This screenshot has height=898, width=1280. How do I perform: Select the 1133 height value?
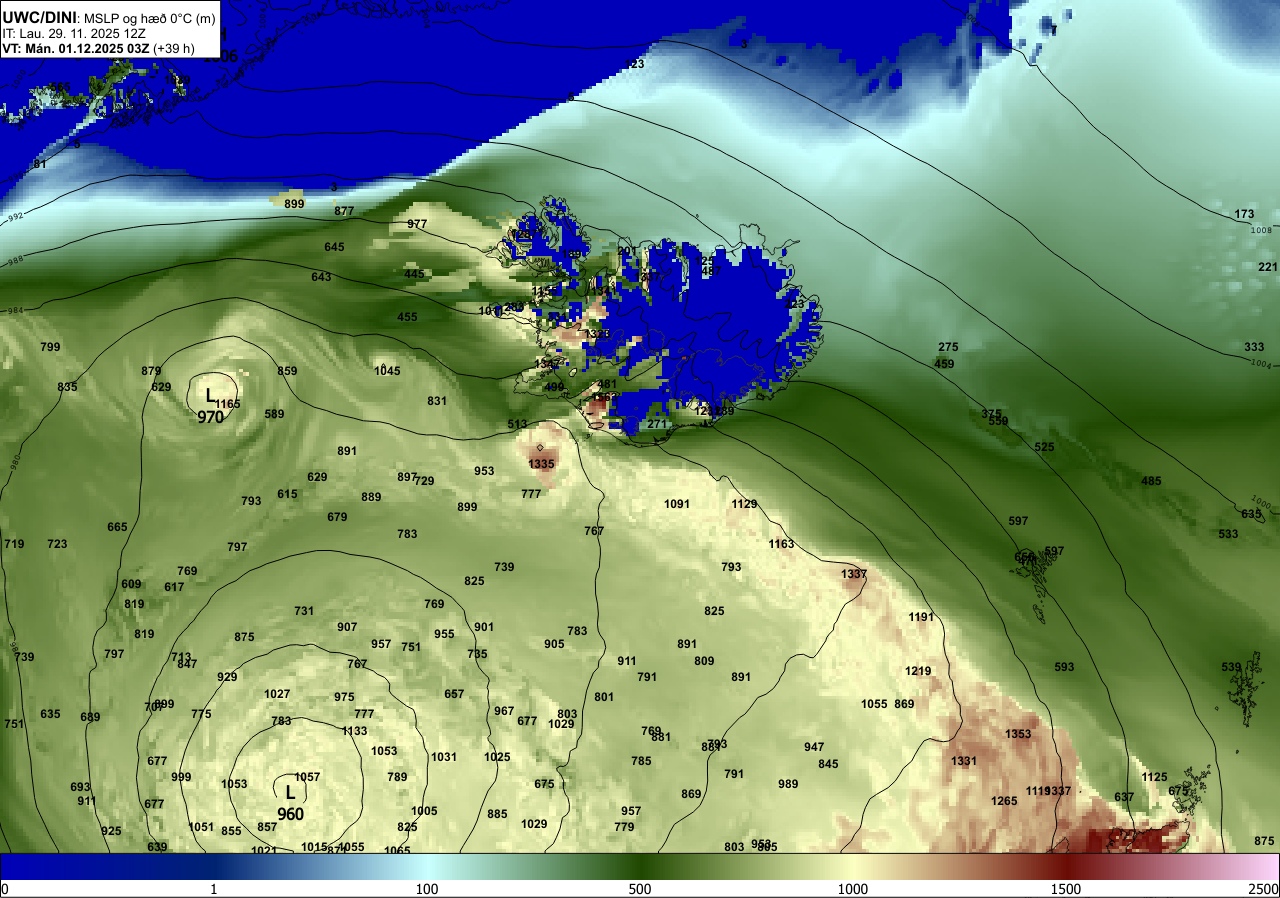click(x=354, y=731)
